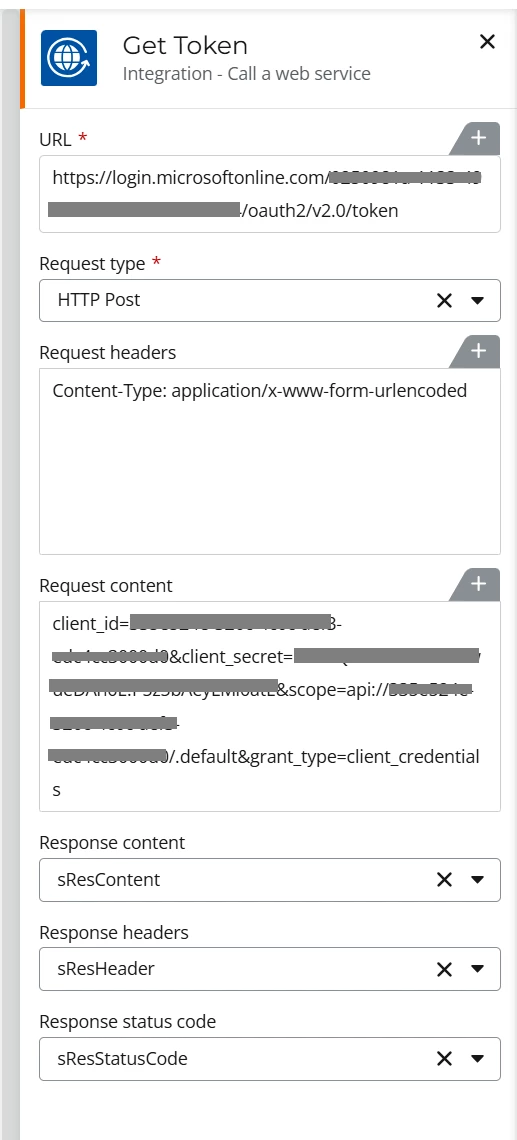Image resolution: width=517 pixels, height=1140 pixels.
Task: Open the sResContent combo box
Action: [x=270, y=880]
